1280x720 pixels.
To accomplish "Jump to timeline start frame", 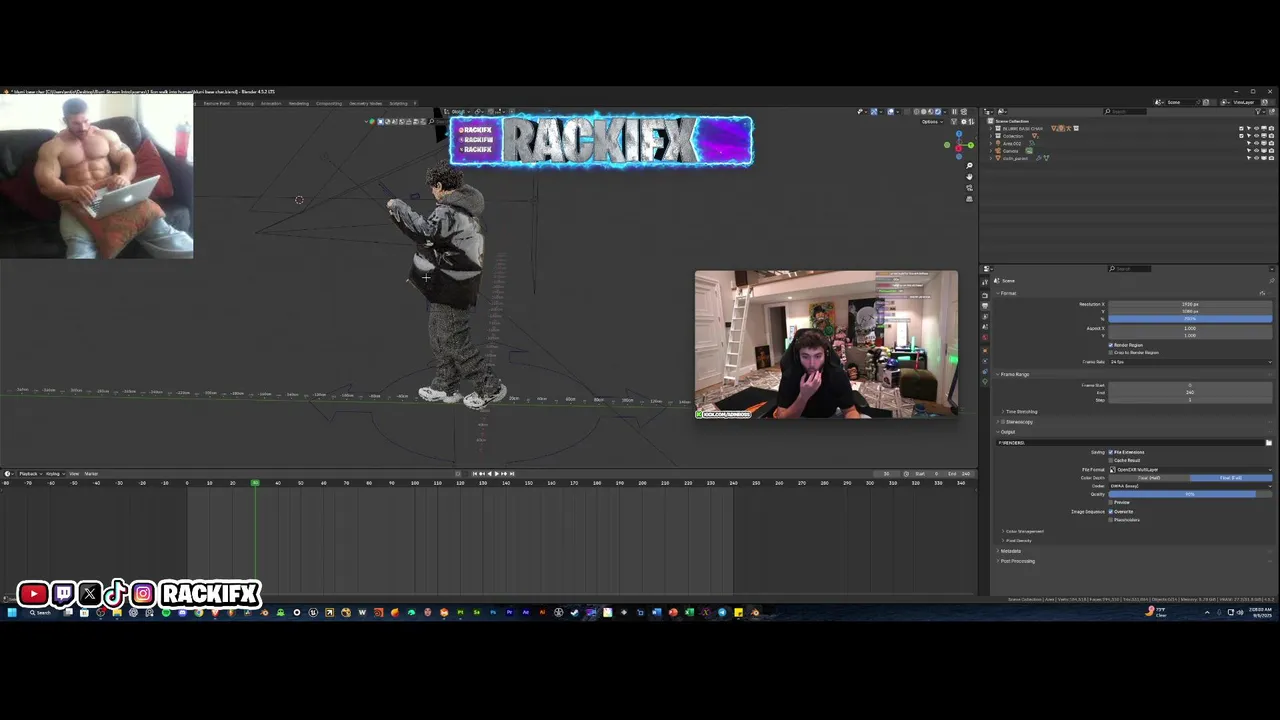I will (475, 474).
